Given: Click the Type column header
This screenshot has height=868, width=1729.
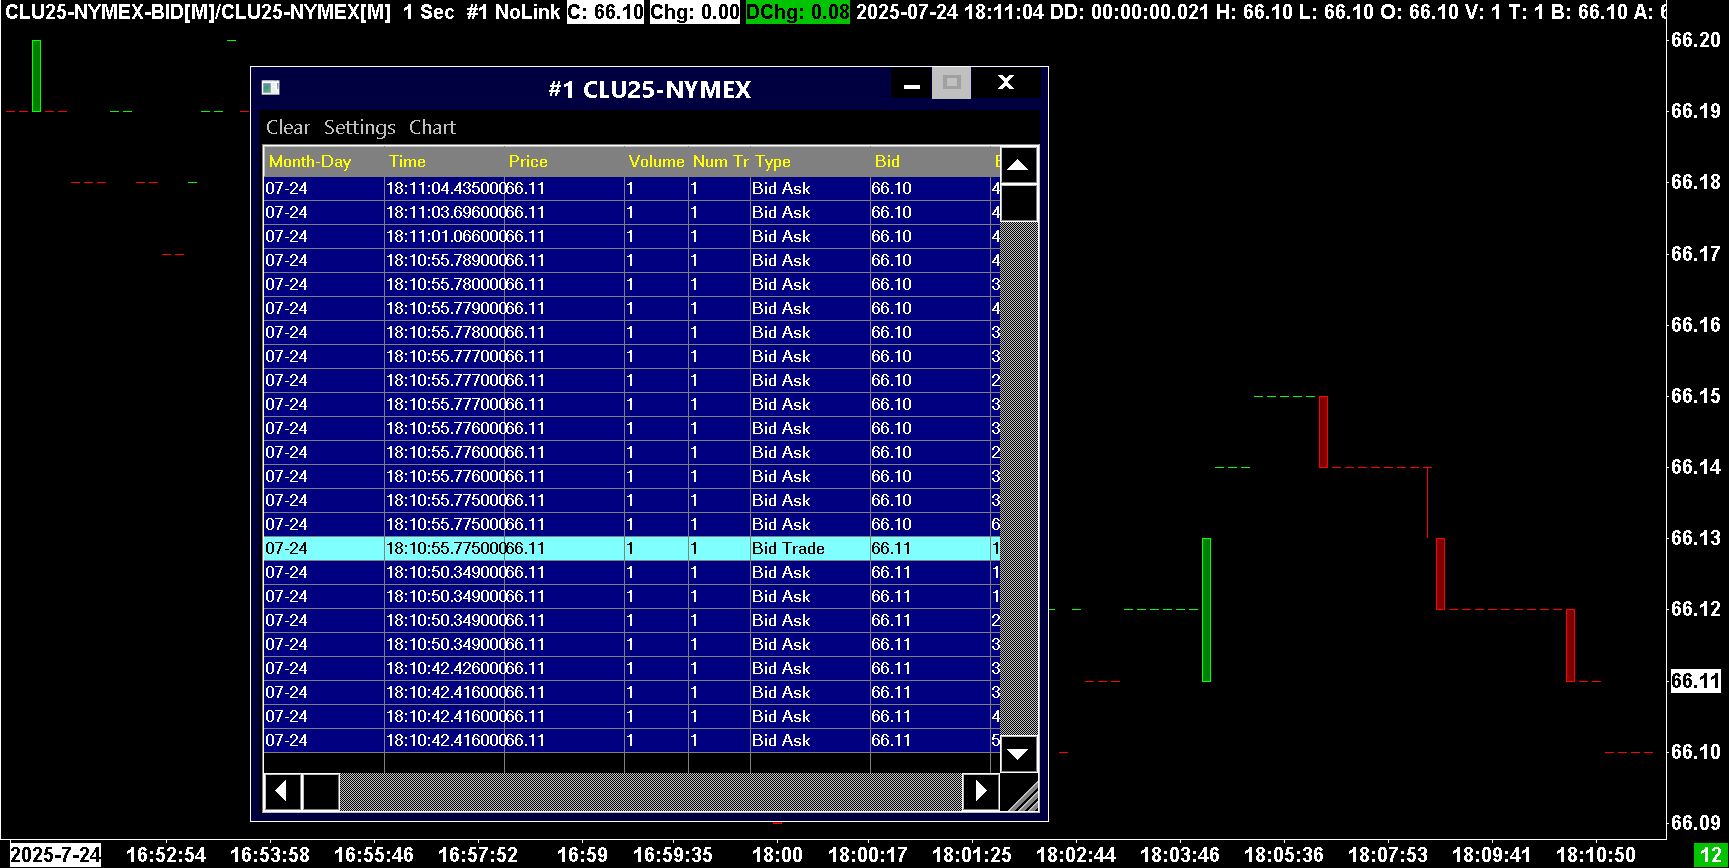Looking at the screenshot, I should (x=810, y=161).
